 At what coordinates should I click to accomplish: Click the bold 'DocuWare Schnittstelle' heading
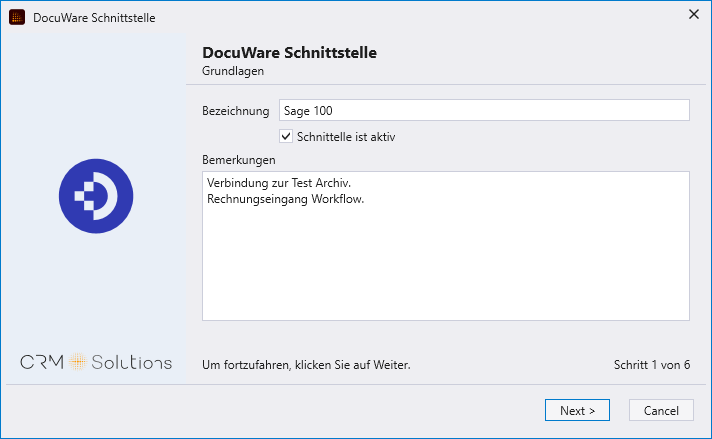pos(289,53)
